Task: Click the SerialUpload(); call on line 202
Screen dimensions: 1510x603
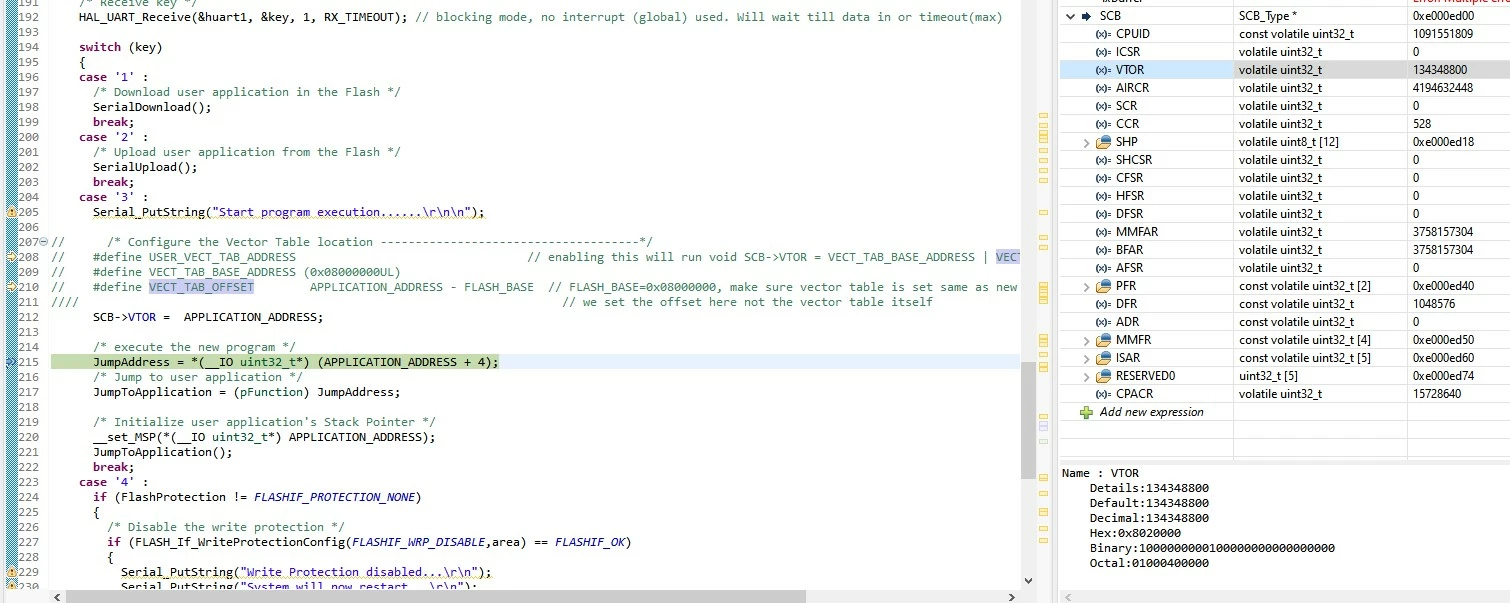Action: [x=145, y=167]
